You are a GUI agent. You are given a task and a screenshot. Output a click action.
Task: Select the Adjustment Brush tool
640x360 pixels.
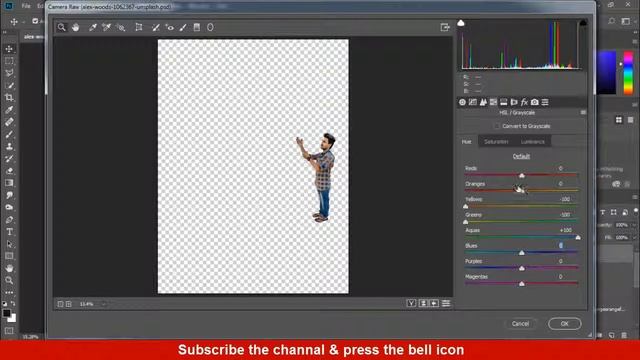(183, 27)
